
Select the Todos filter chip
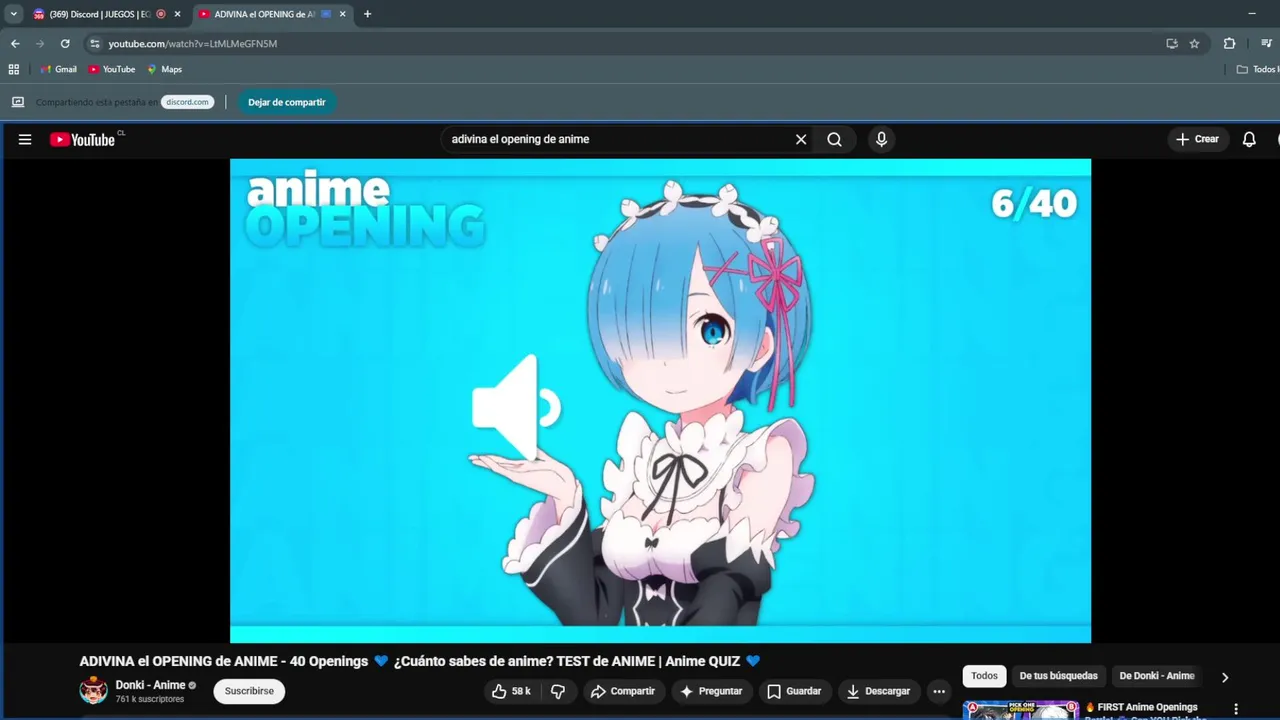[x=985, y=676]
